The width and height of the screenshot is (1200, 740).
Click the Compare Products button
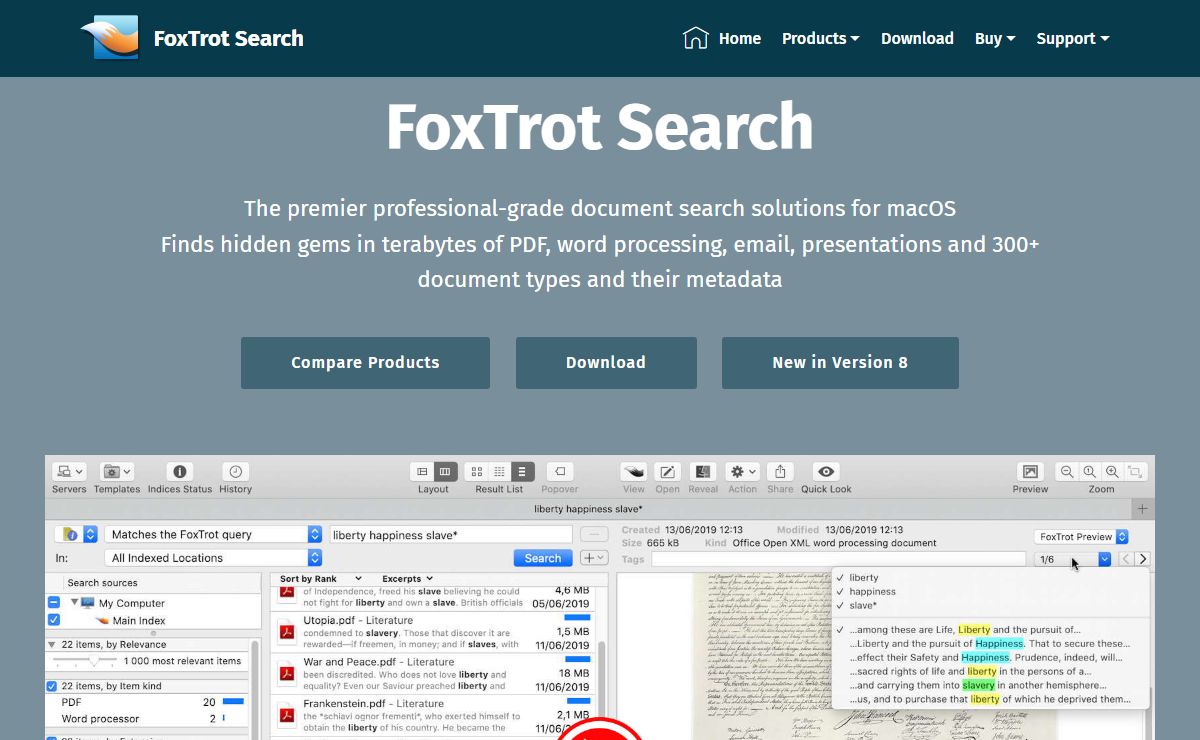point(365,363)
